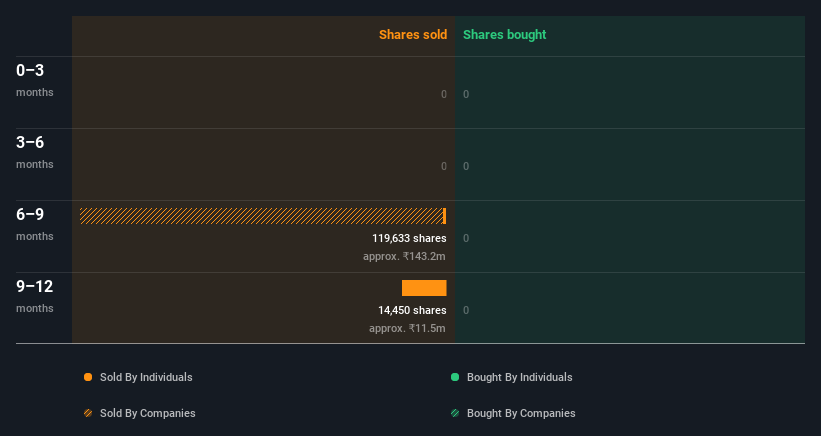
Task: Click the hatched Bought By Companies legend icon
Action: pyautogui.click(x=455, y=413)
